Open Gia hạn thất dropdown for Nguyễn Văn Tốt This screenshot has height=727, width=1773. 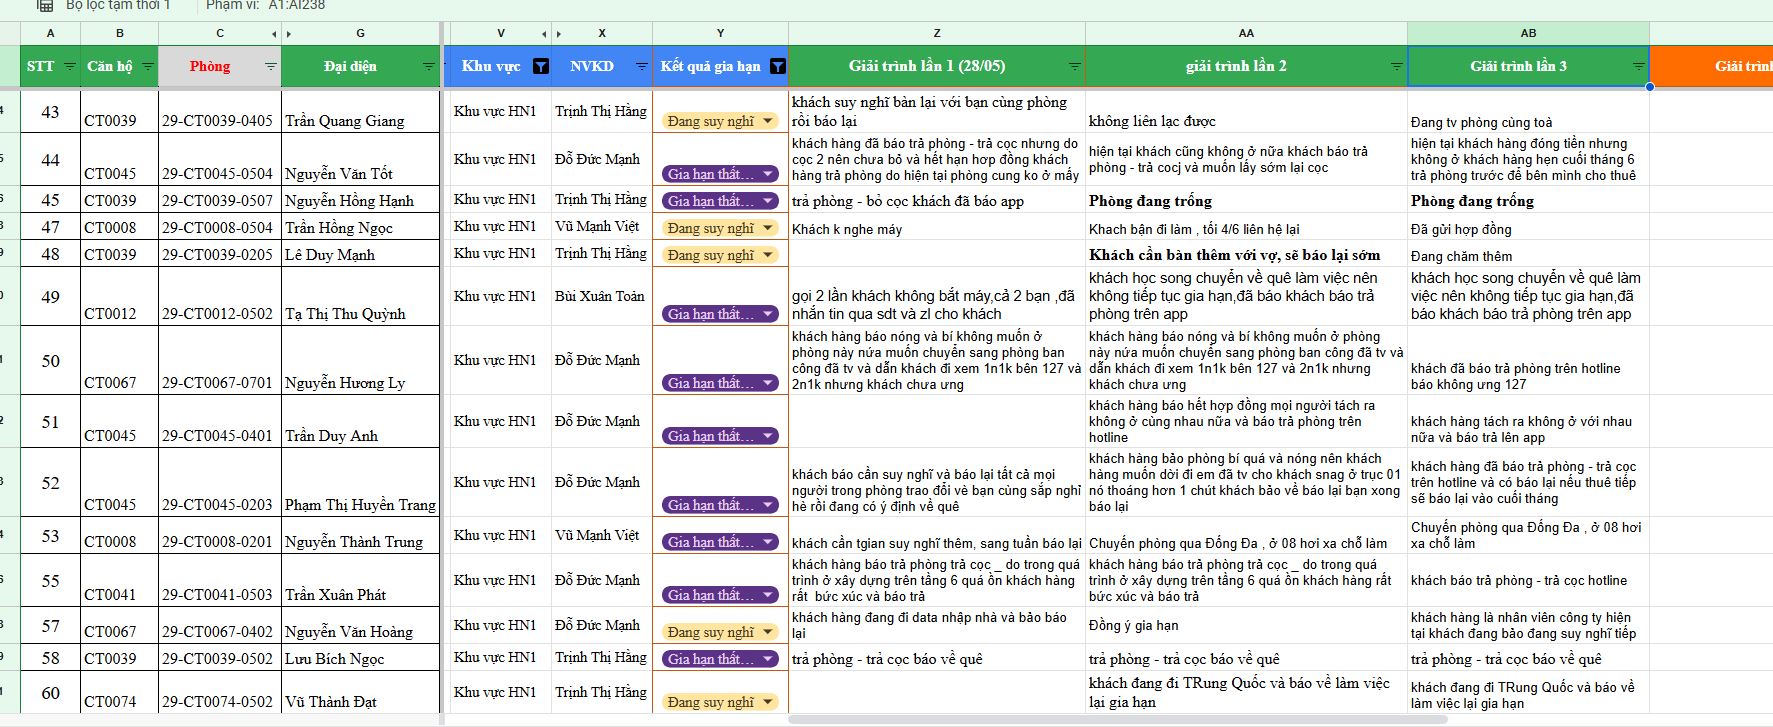click(767, 174)
